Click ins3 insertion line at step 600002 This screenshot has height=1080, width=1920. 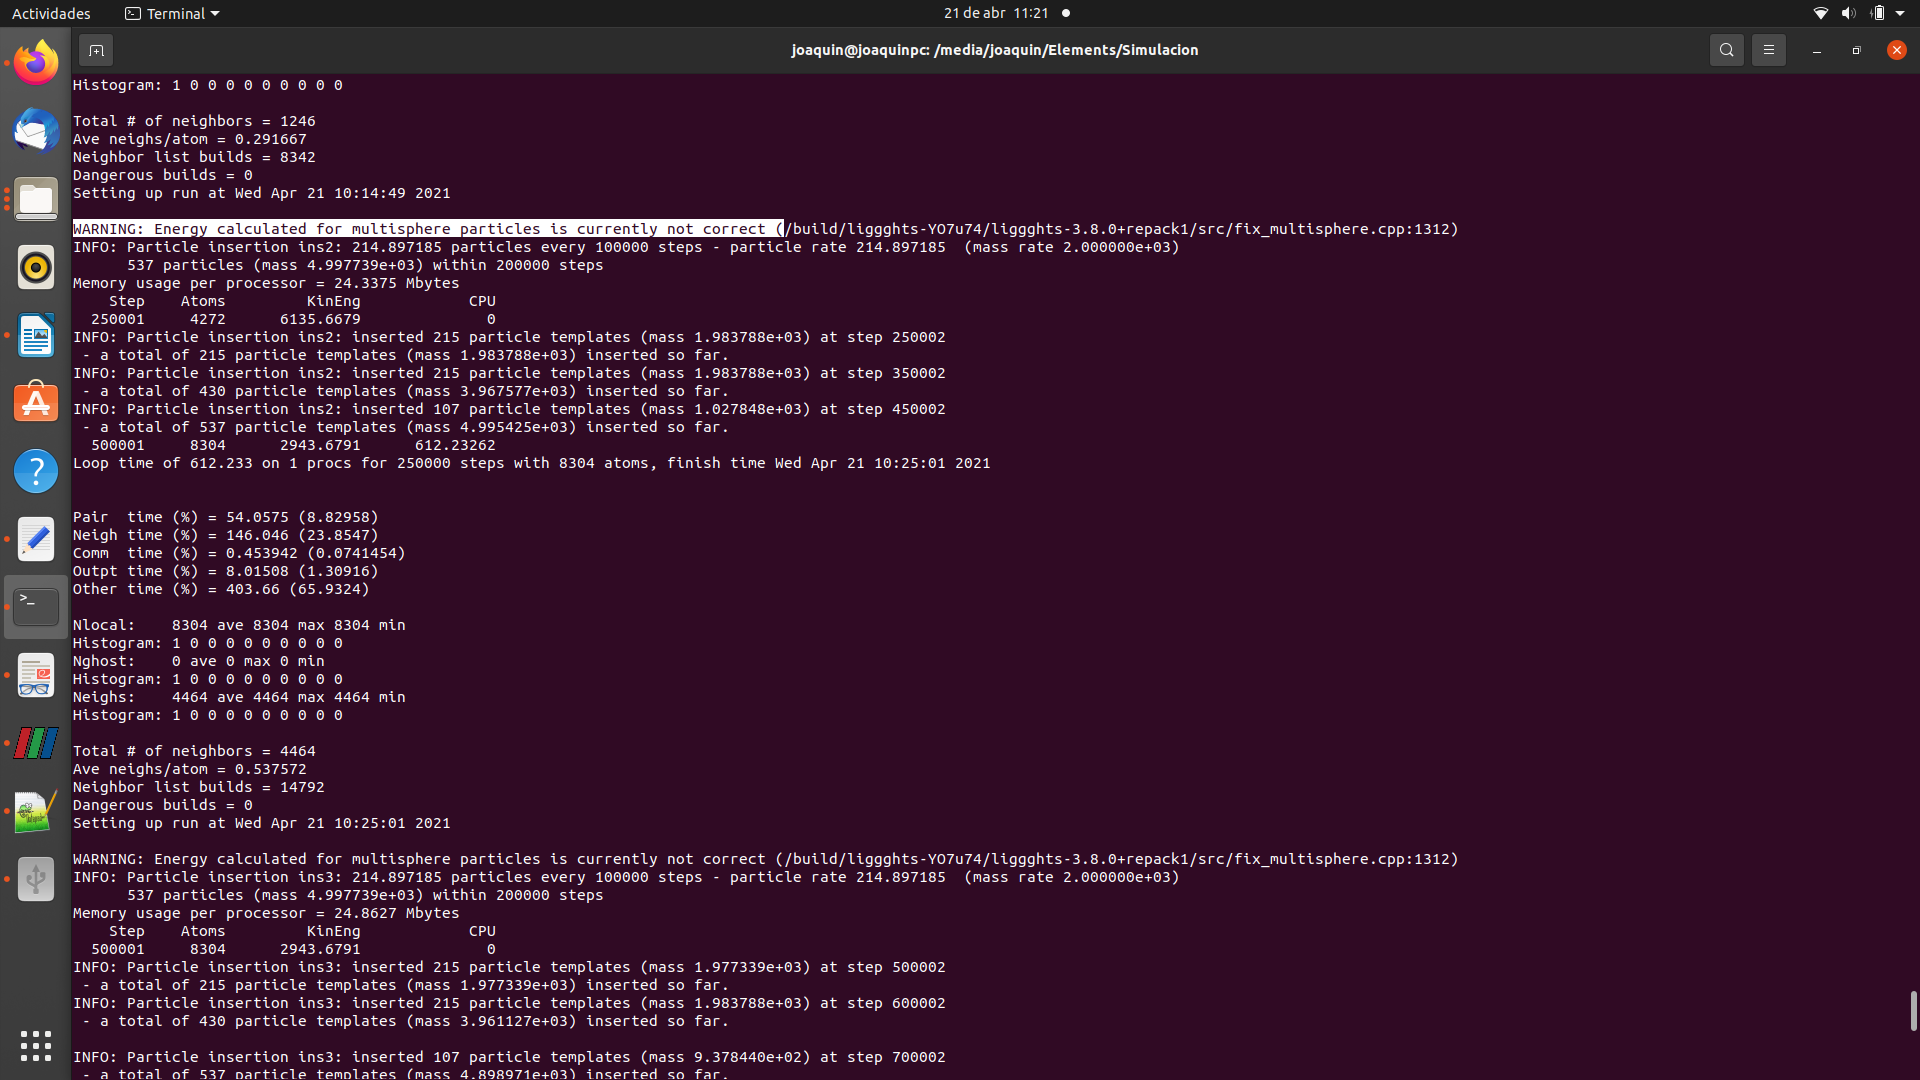[509, 1003]
